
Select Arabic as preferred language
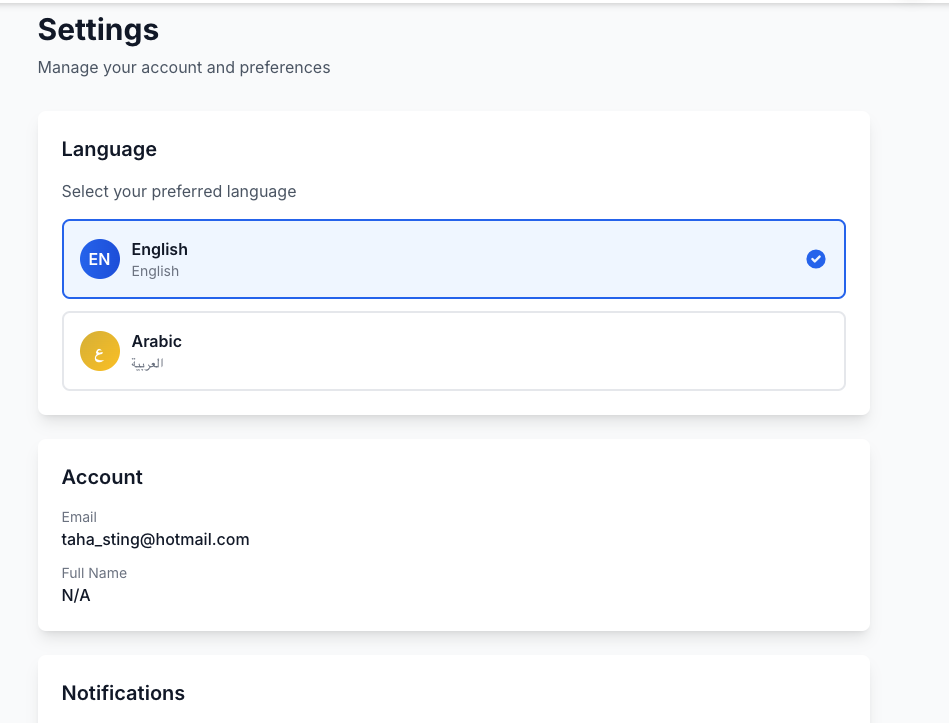454,351
